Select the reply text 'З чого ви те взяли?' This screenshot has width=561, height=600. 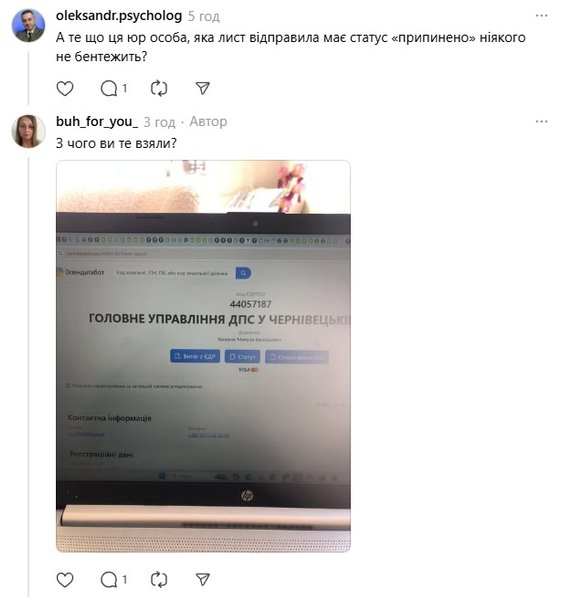coord(116,143)
